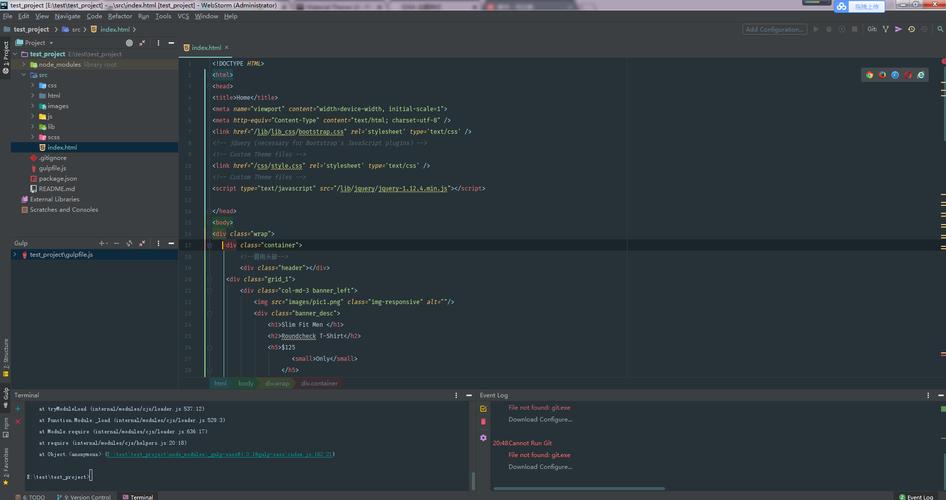Expand the node_modules folder
This screenshot has width=946, height=500.
click(24, 65)
